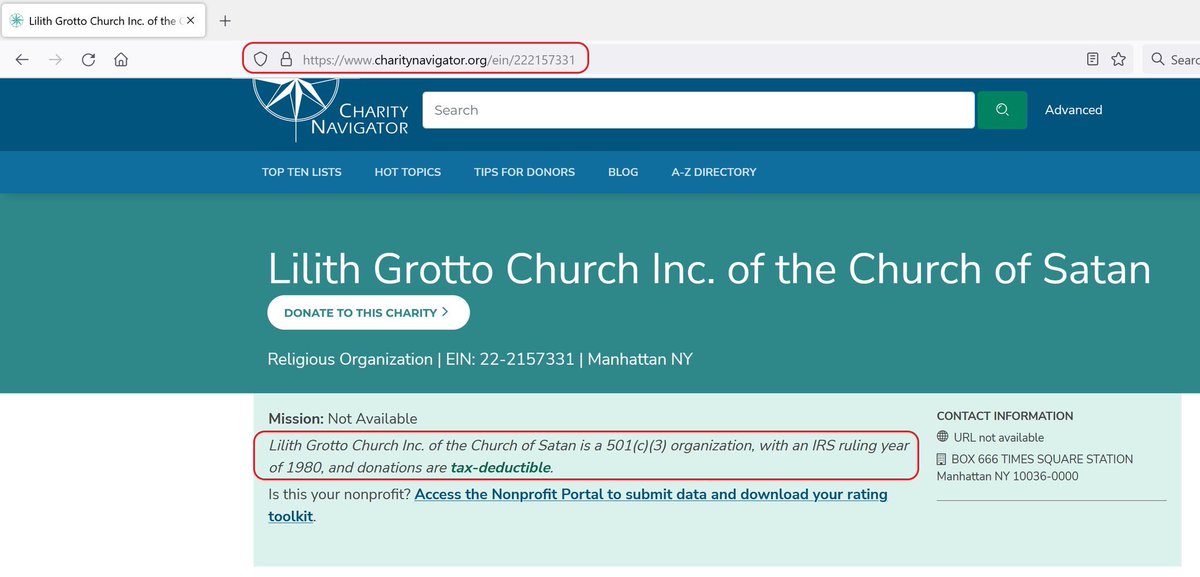This screenshot has height=577, width=1200.
Task: Open the A-Z DIRECTORY menu item
Action: point(714,172)
